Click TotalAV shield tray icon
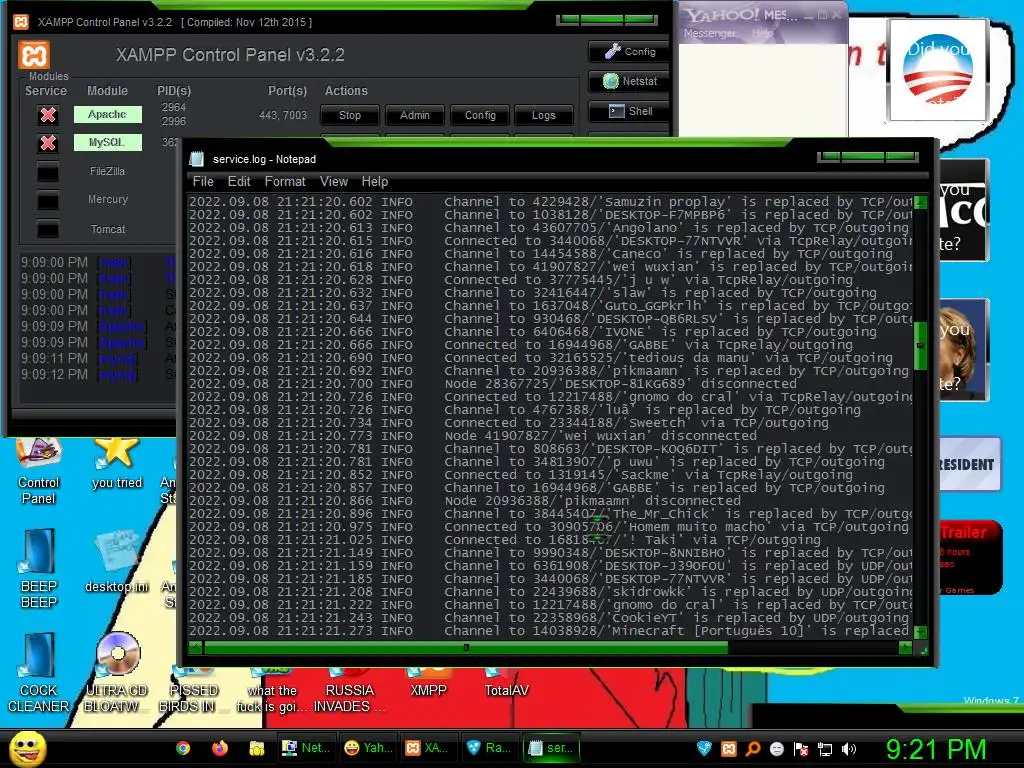This screenshot has height=768, width=1024. coord(703,748)
